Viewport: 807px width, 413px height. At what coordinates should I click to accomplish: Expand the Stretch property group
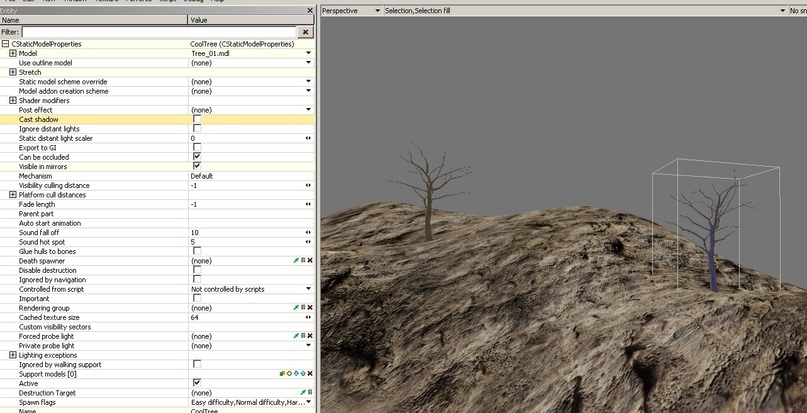click(x=13, y=73)
